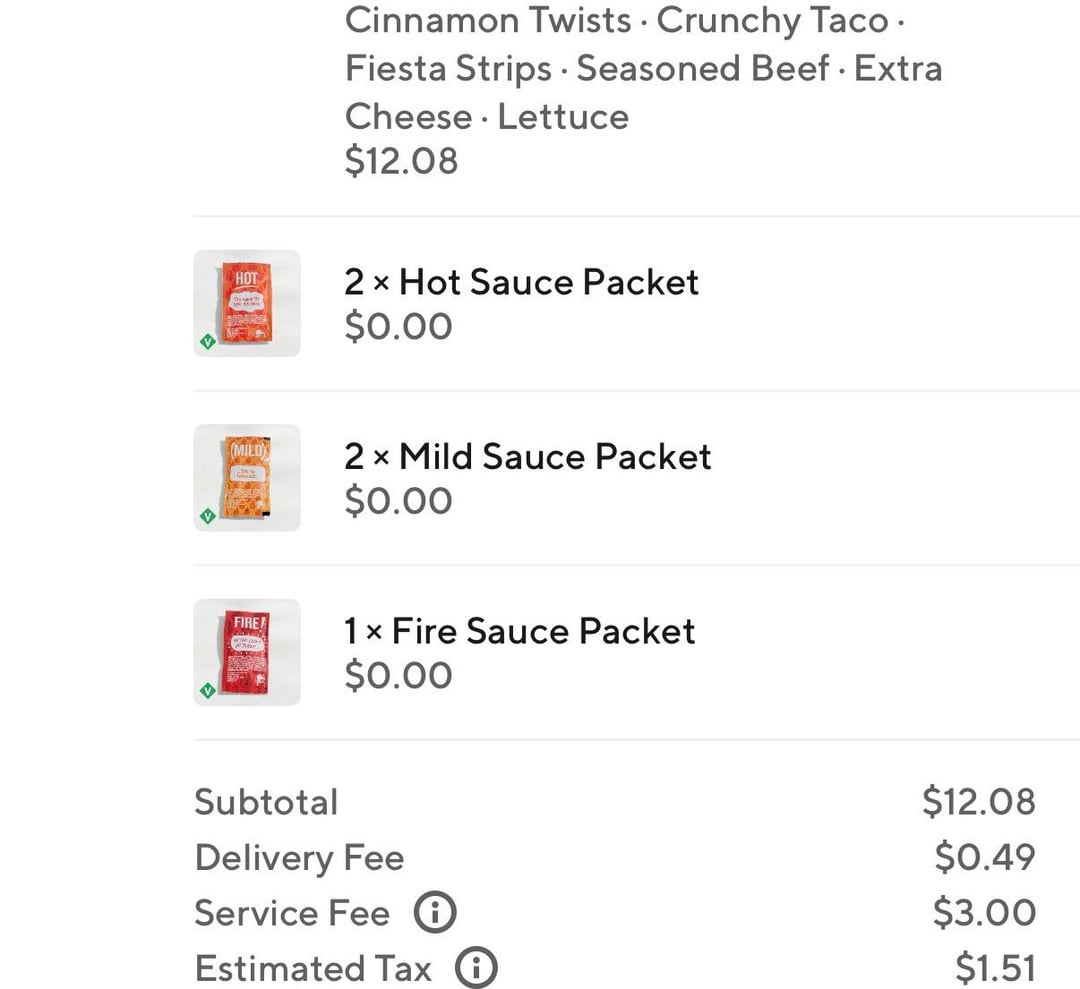Click the vegetarian badge on Hot Sauce image

(x=208, y=341)
